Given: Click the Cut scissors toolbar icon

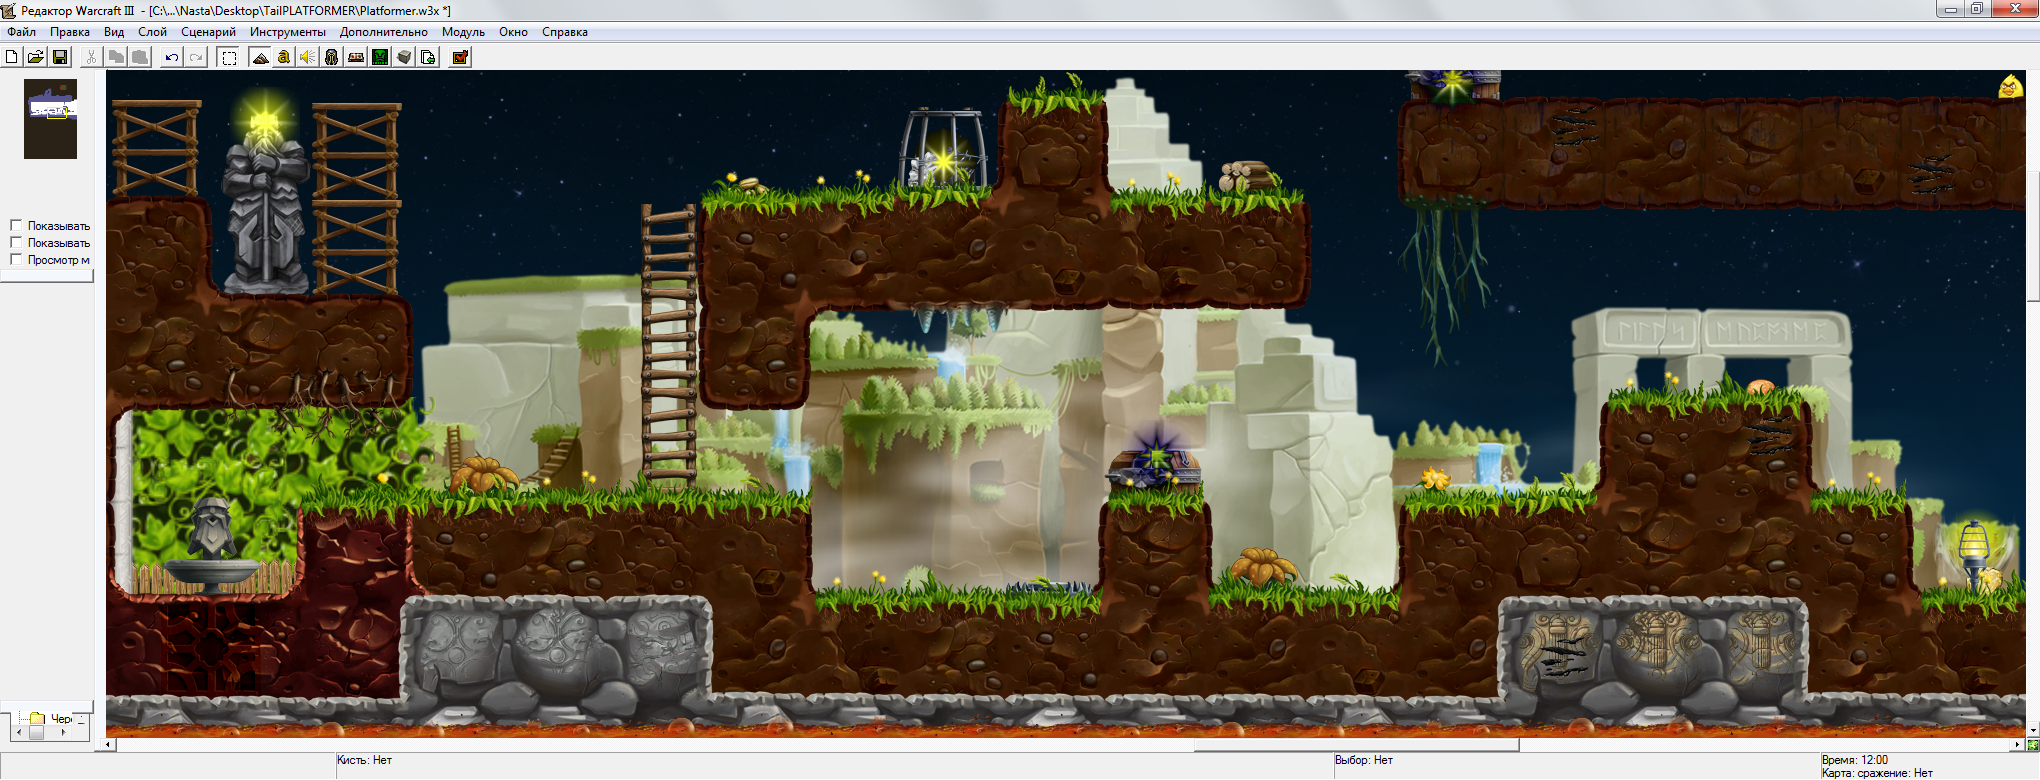Looking at the screenshot, I should pos(92,57).
